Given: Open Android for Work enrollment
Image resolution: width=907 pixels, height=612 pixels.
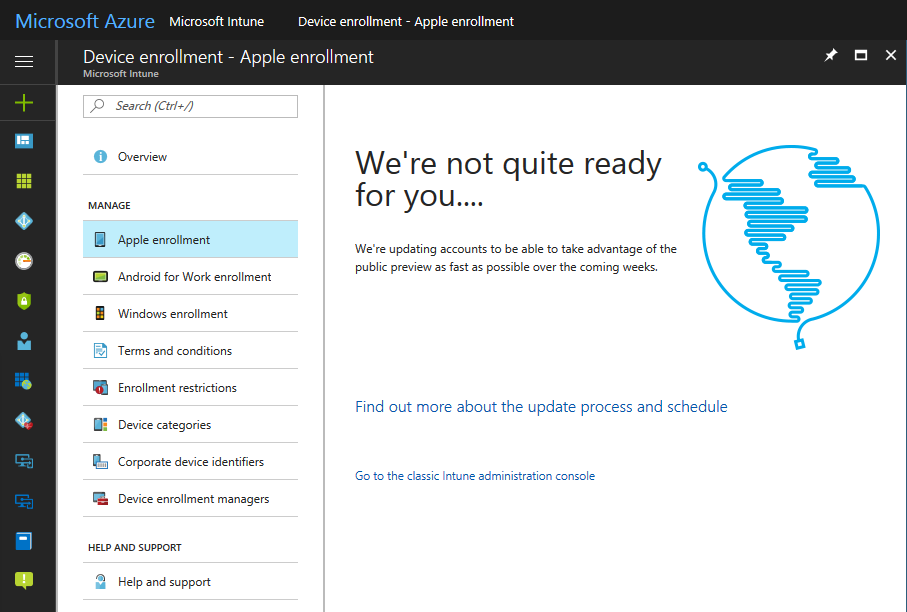Looking at the screenshot, I should click(x=190, y=276).
